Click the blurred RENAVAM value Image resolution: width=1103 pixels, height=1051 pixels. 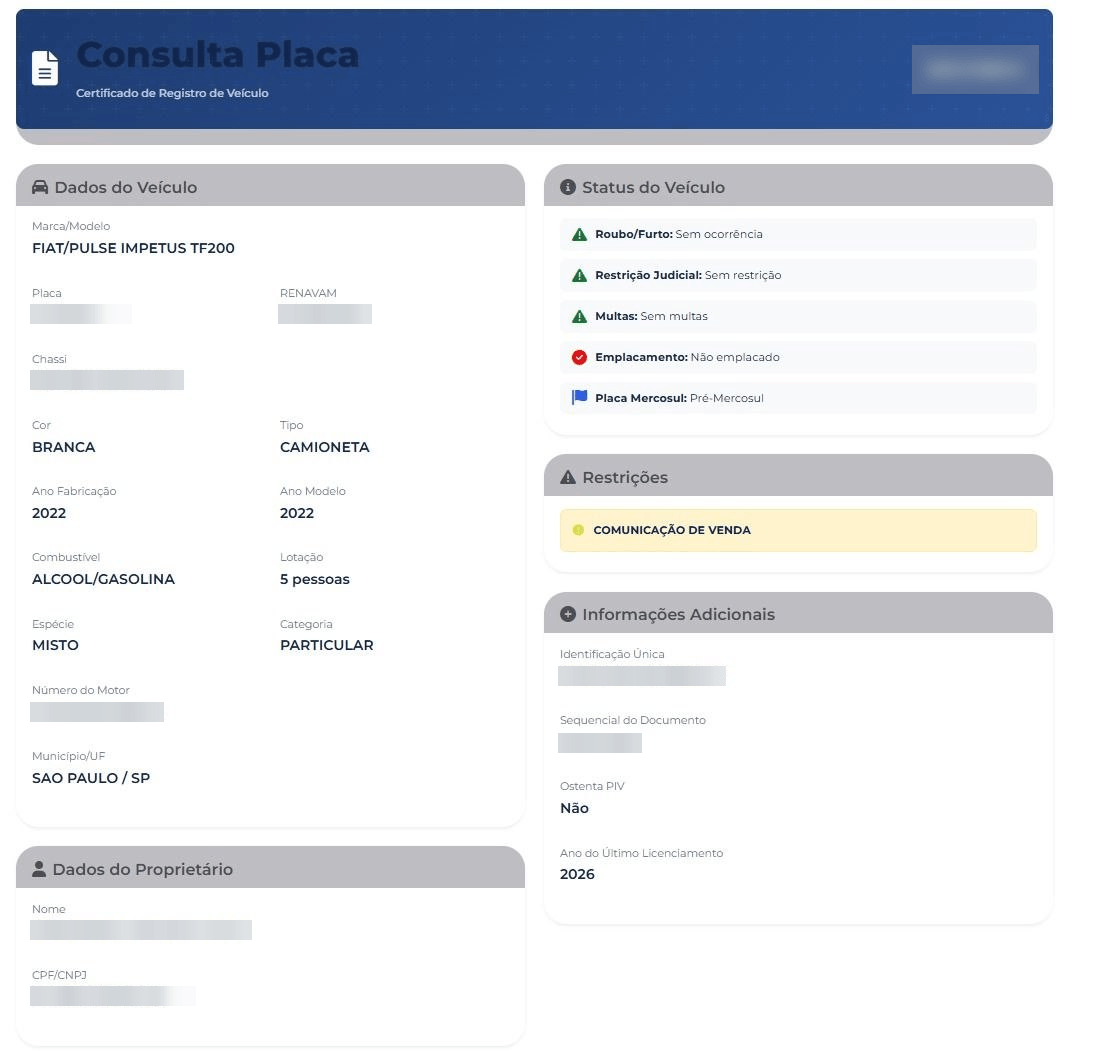[325, 314]
